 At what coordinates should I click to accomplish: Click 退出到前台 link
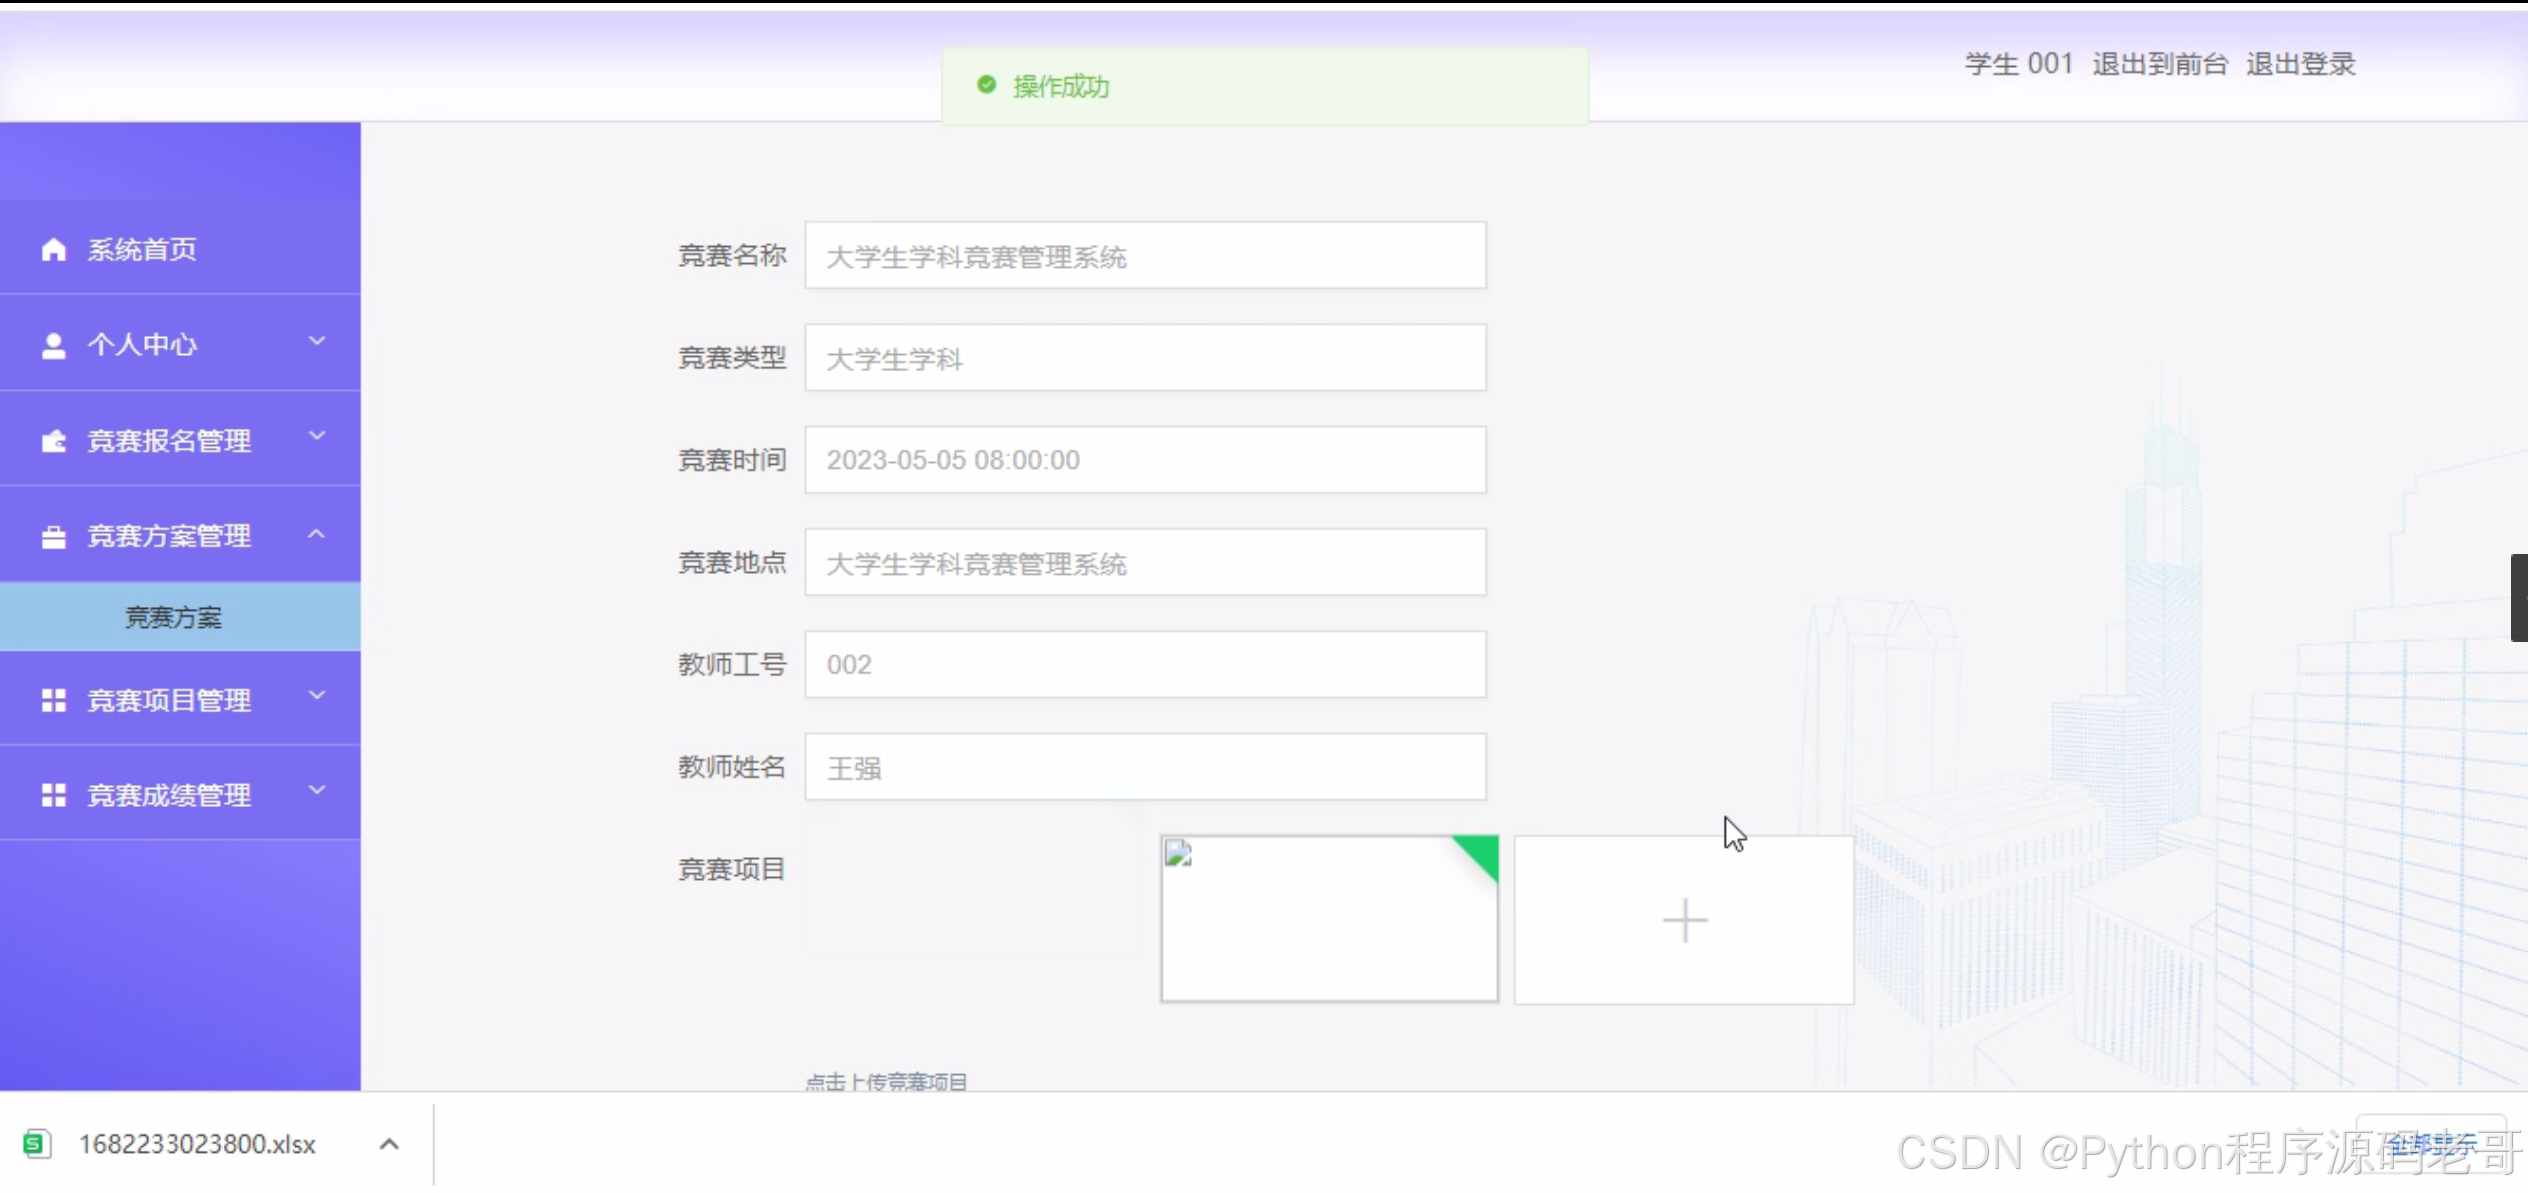coord(2160,64)
